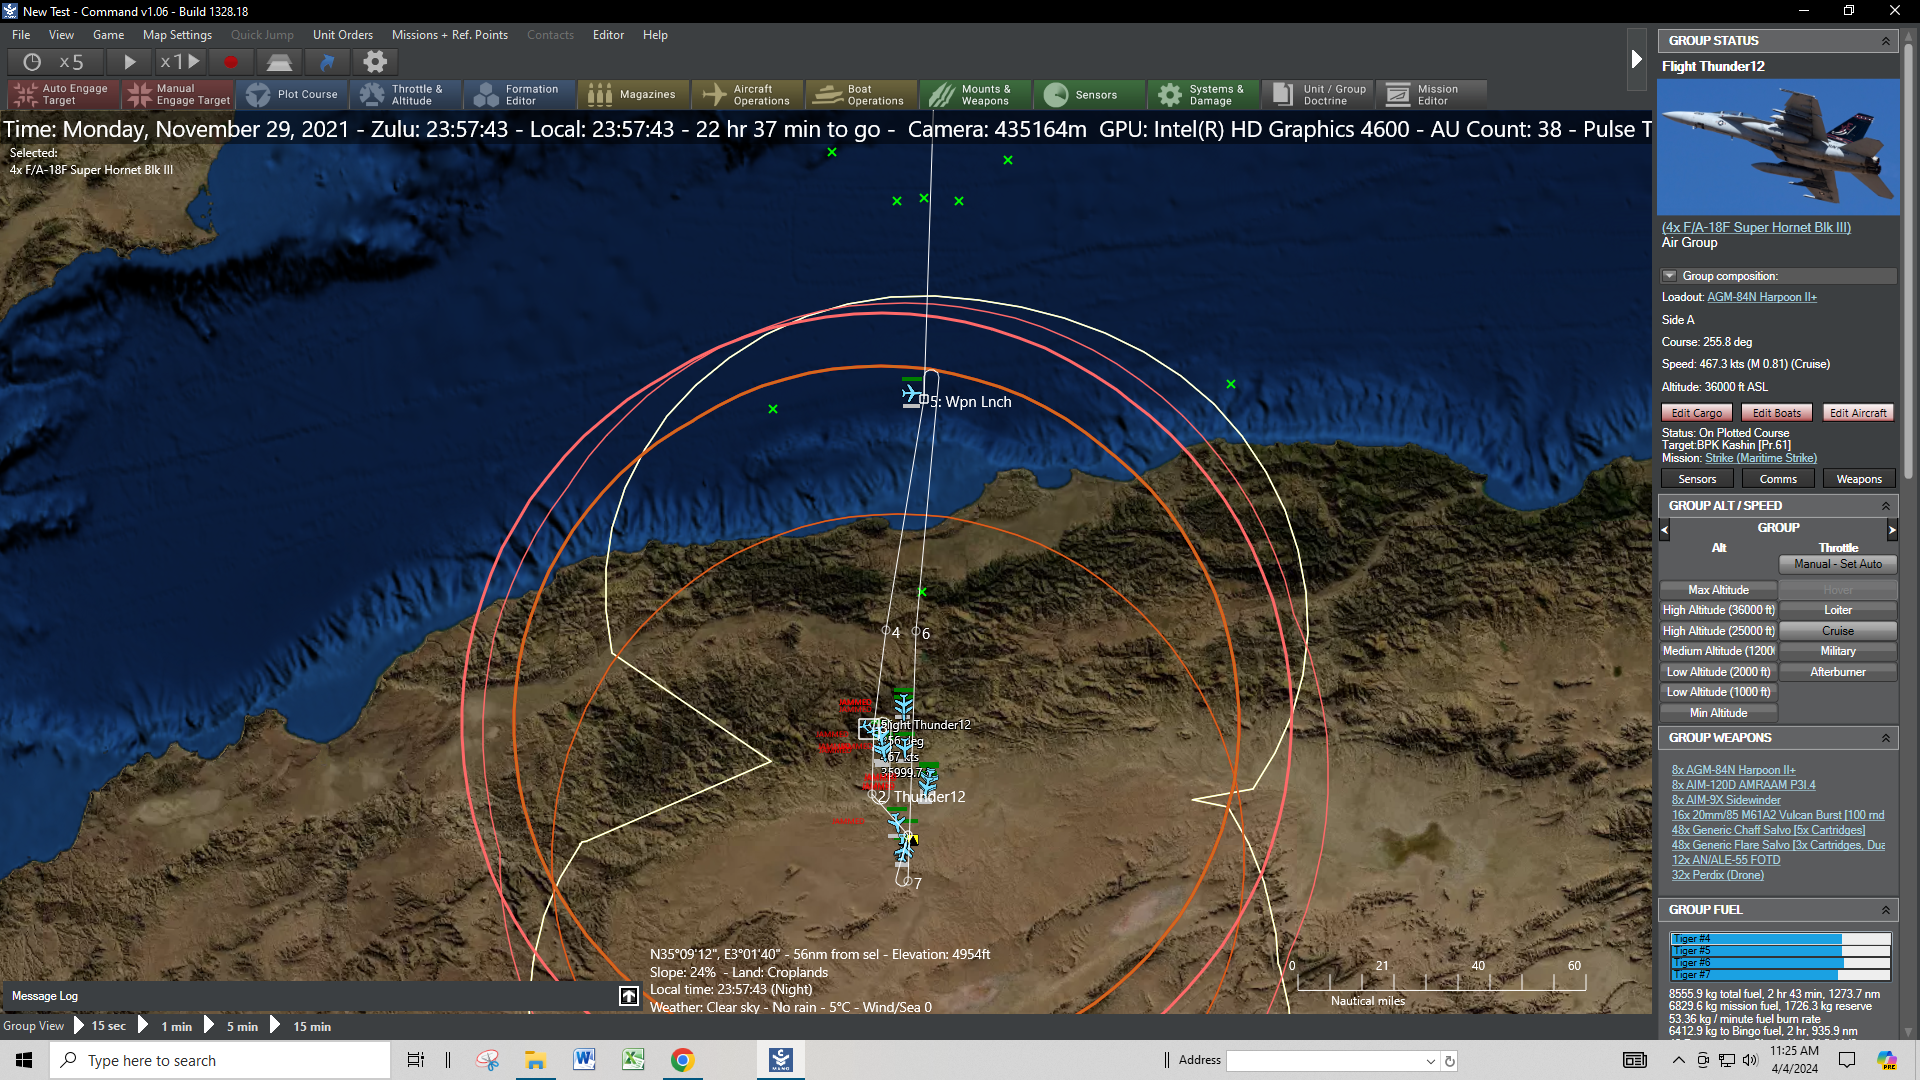This screenshot has height=1080, width=1920.
Task: Click the Edit Boats button
Action: click(1777, 413)
